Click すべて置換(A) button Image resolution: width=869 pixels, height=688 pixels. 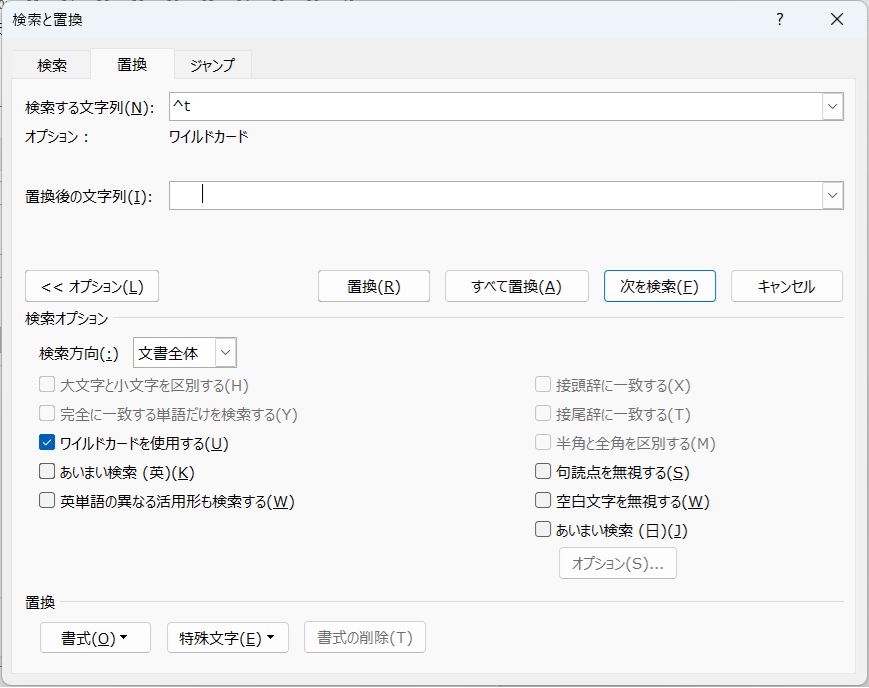[x=516, y=286]
